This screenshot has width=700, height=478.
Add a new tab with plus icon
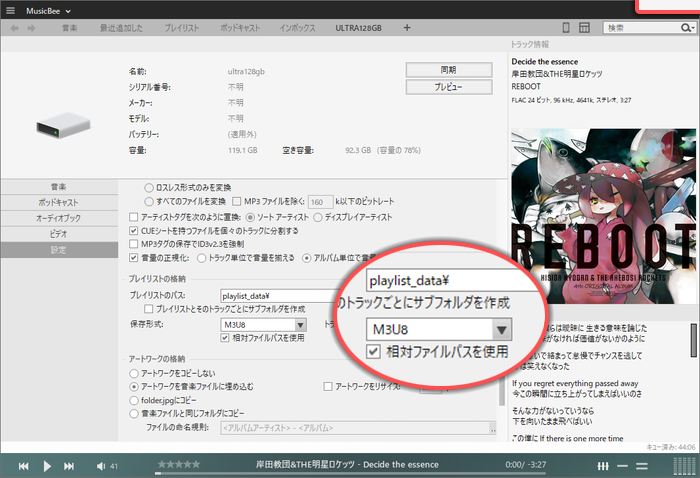click(x=407, y=28)
